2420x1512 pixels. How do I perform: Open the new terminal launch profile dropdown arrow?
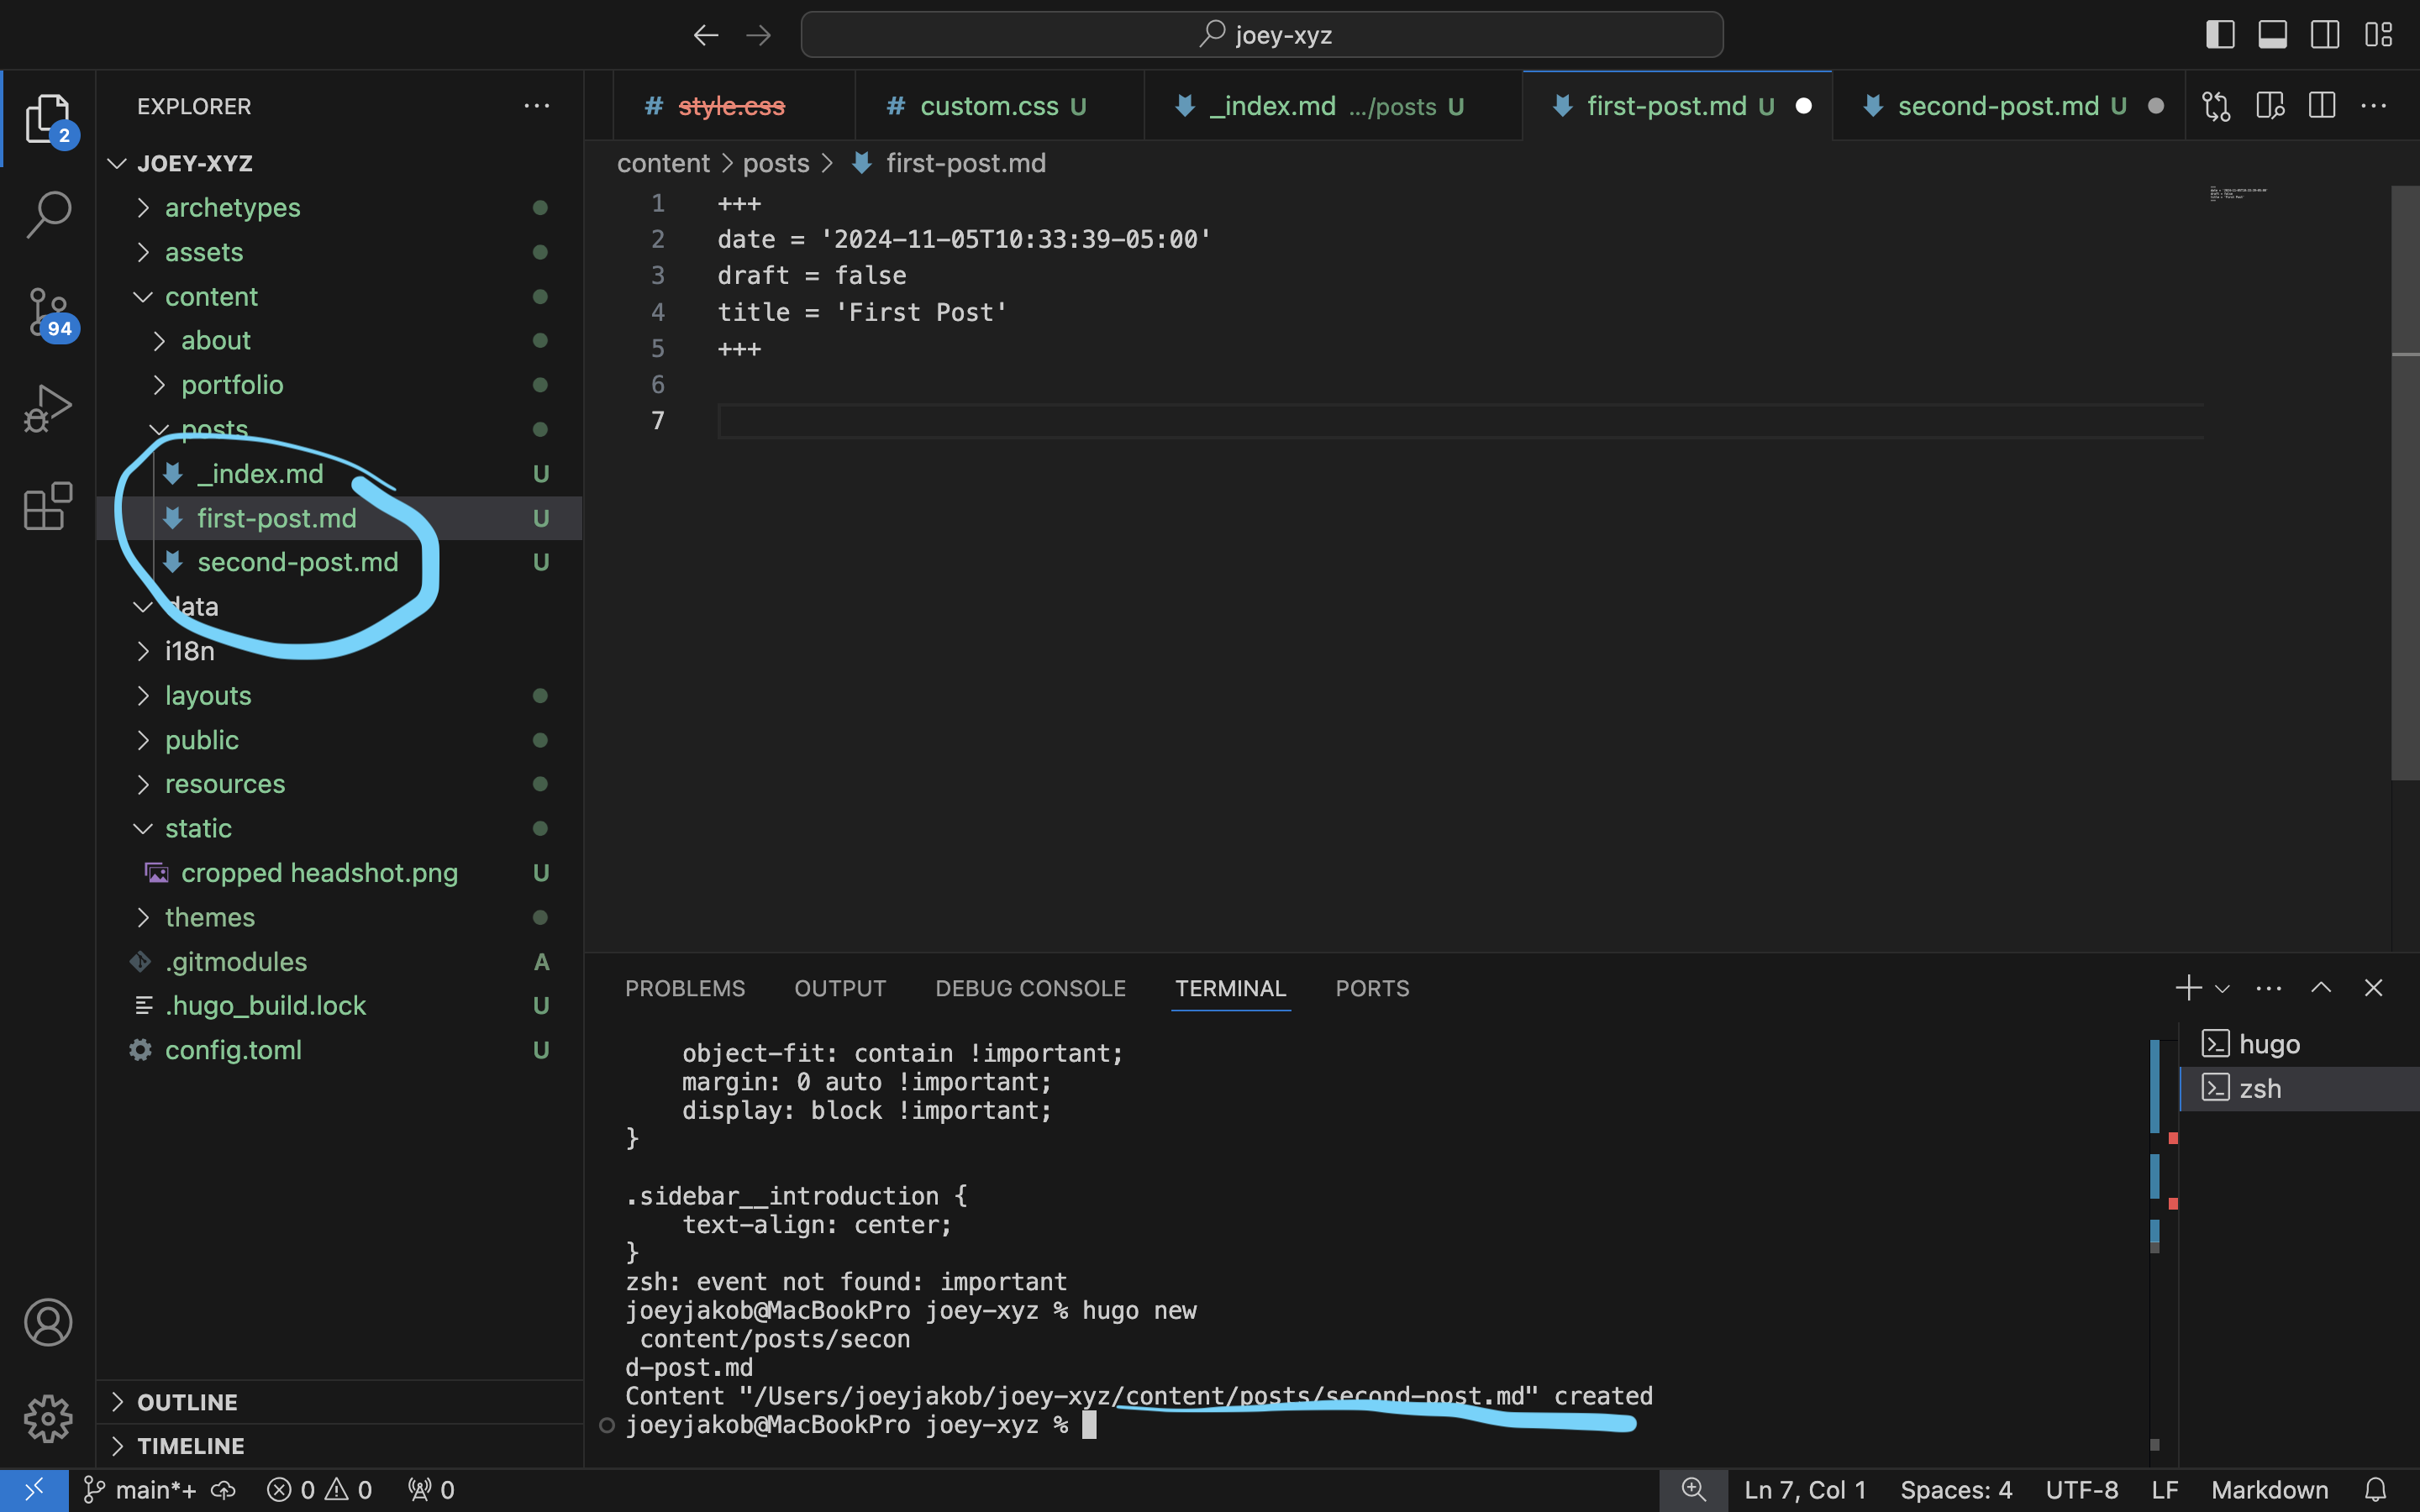point(2222,989)
